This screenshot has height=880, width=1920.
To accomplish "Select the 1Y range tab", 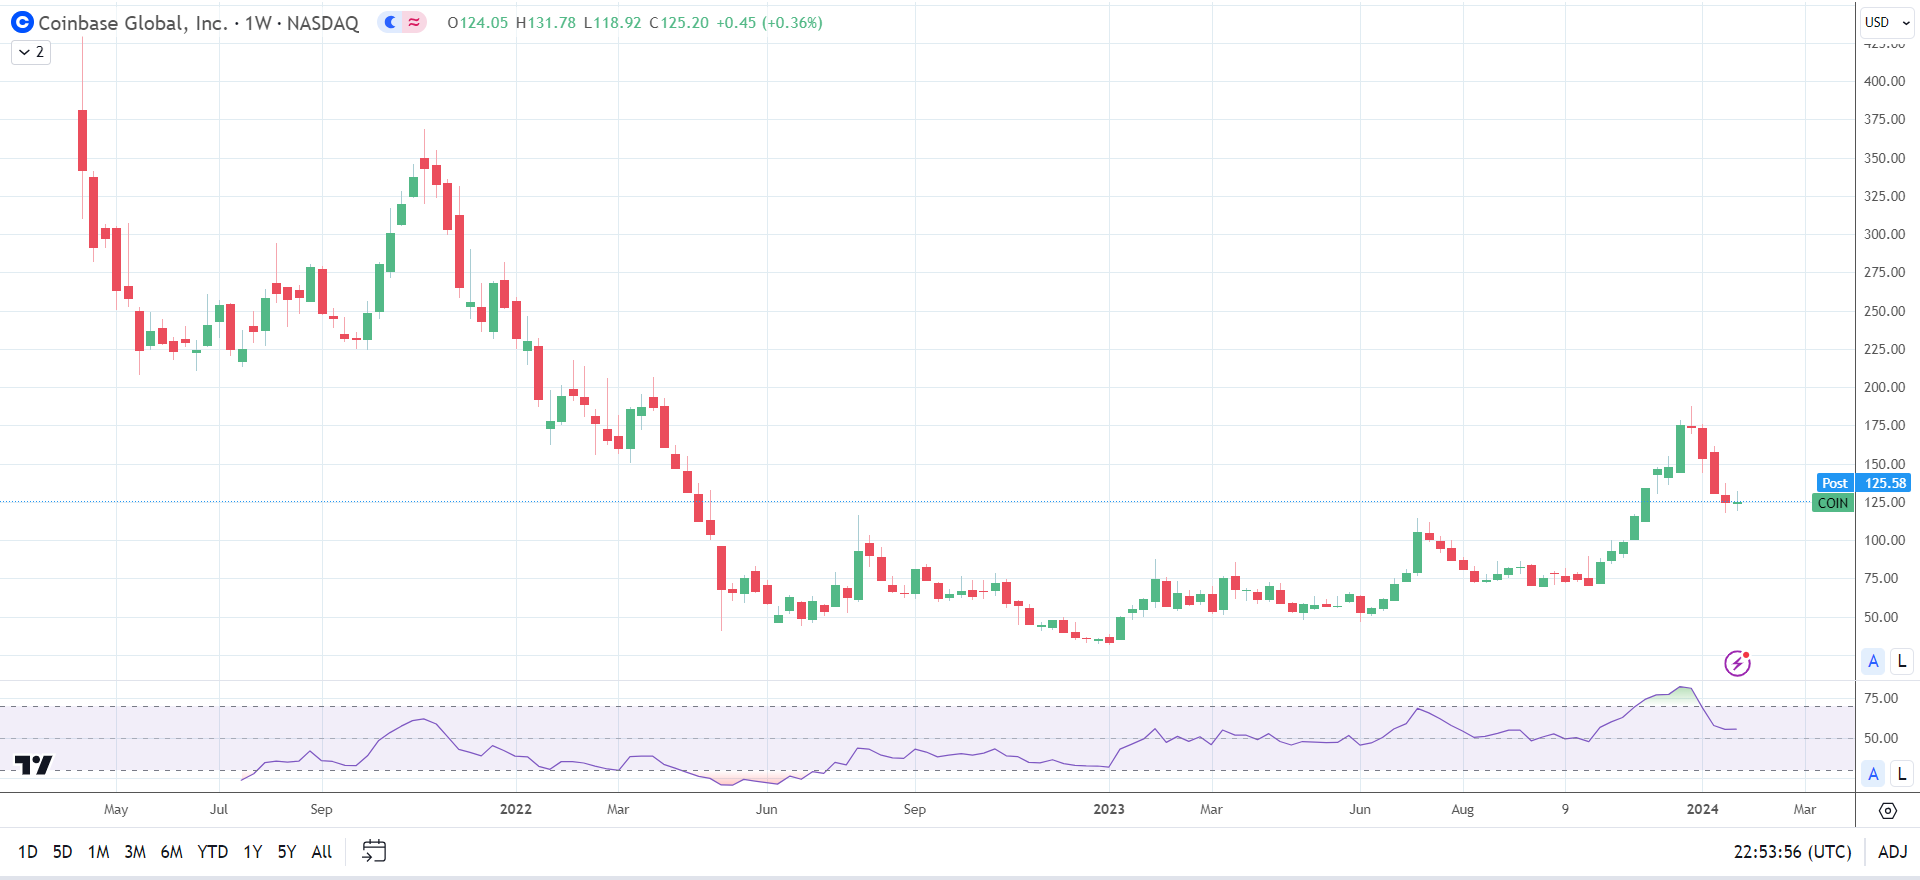I will pyautogui.click(x=253, y=852).
